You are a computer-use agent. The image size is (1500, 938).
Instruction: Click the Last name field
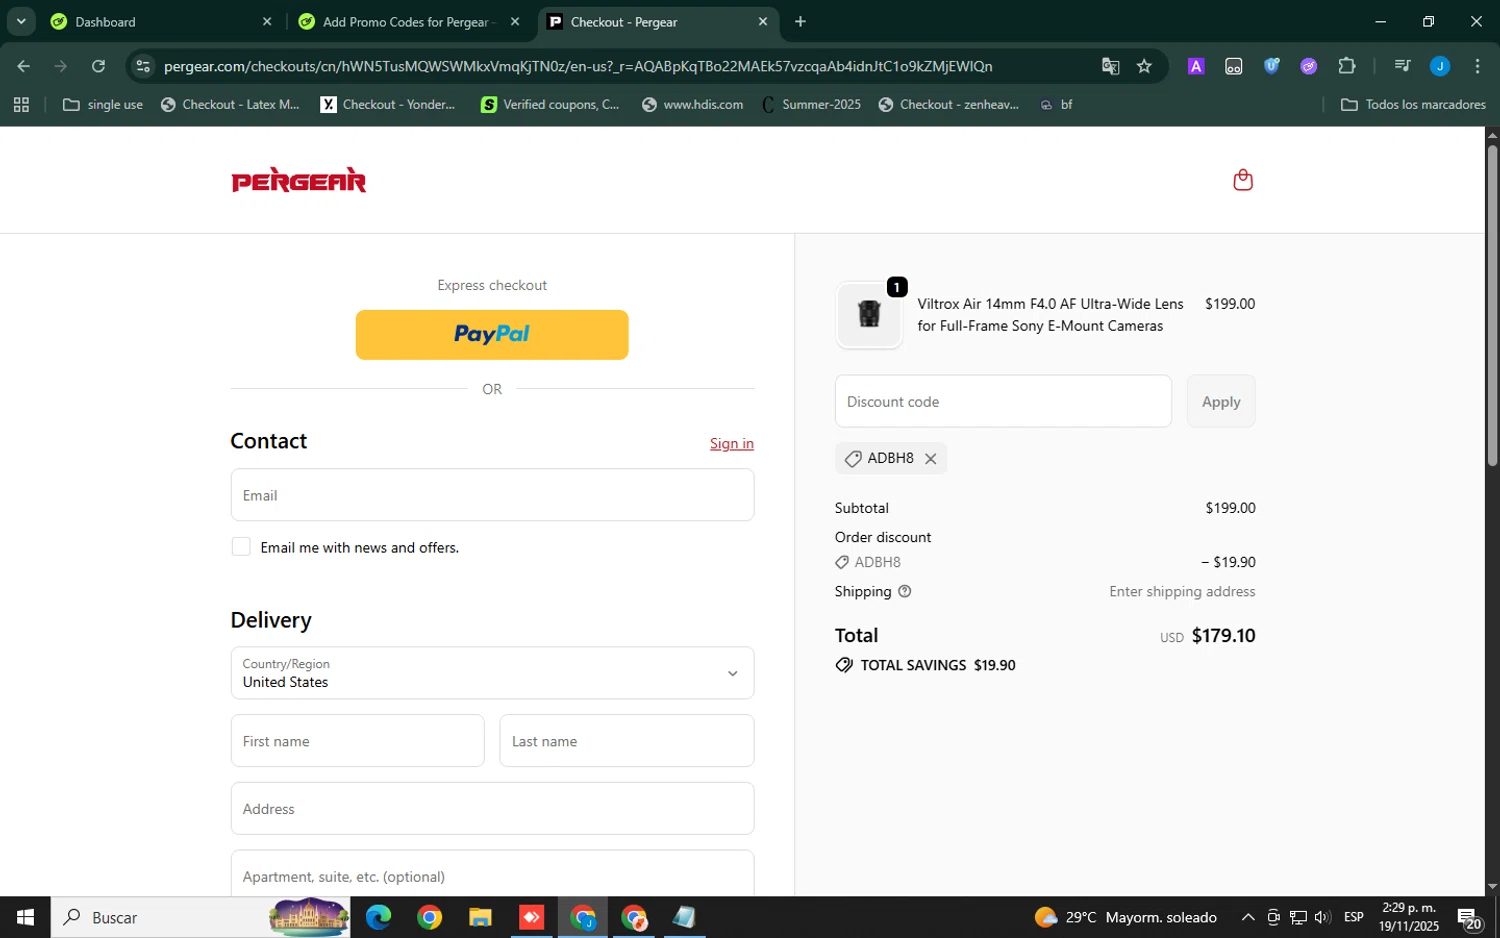627,741
